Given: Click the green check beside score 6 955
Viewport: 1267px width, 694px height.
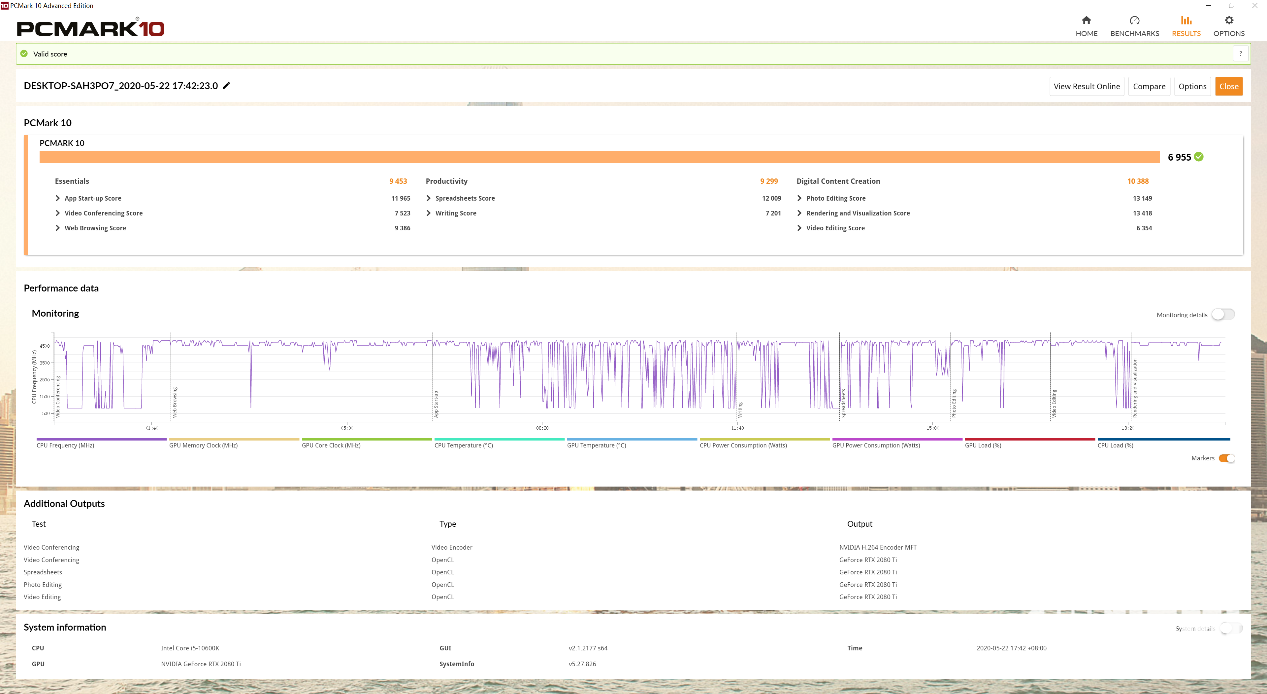Looking at the screenshot, I should pyautogui.click(x=1198, y=157).
